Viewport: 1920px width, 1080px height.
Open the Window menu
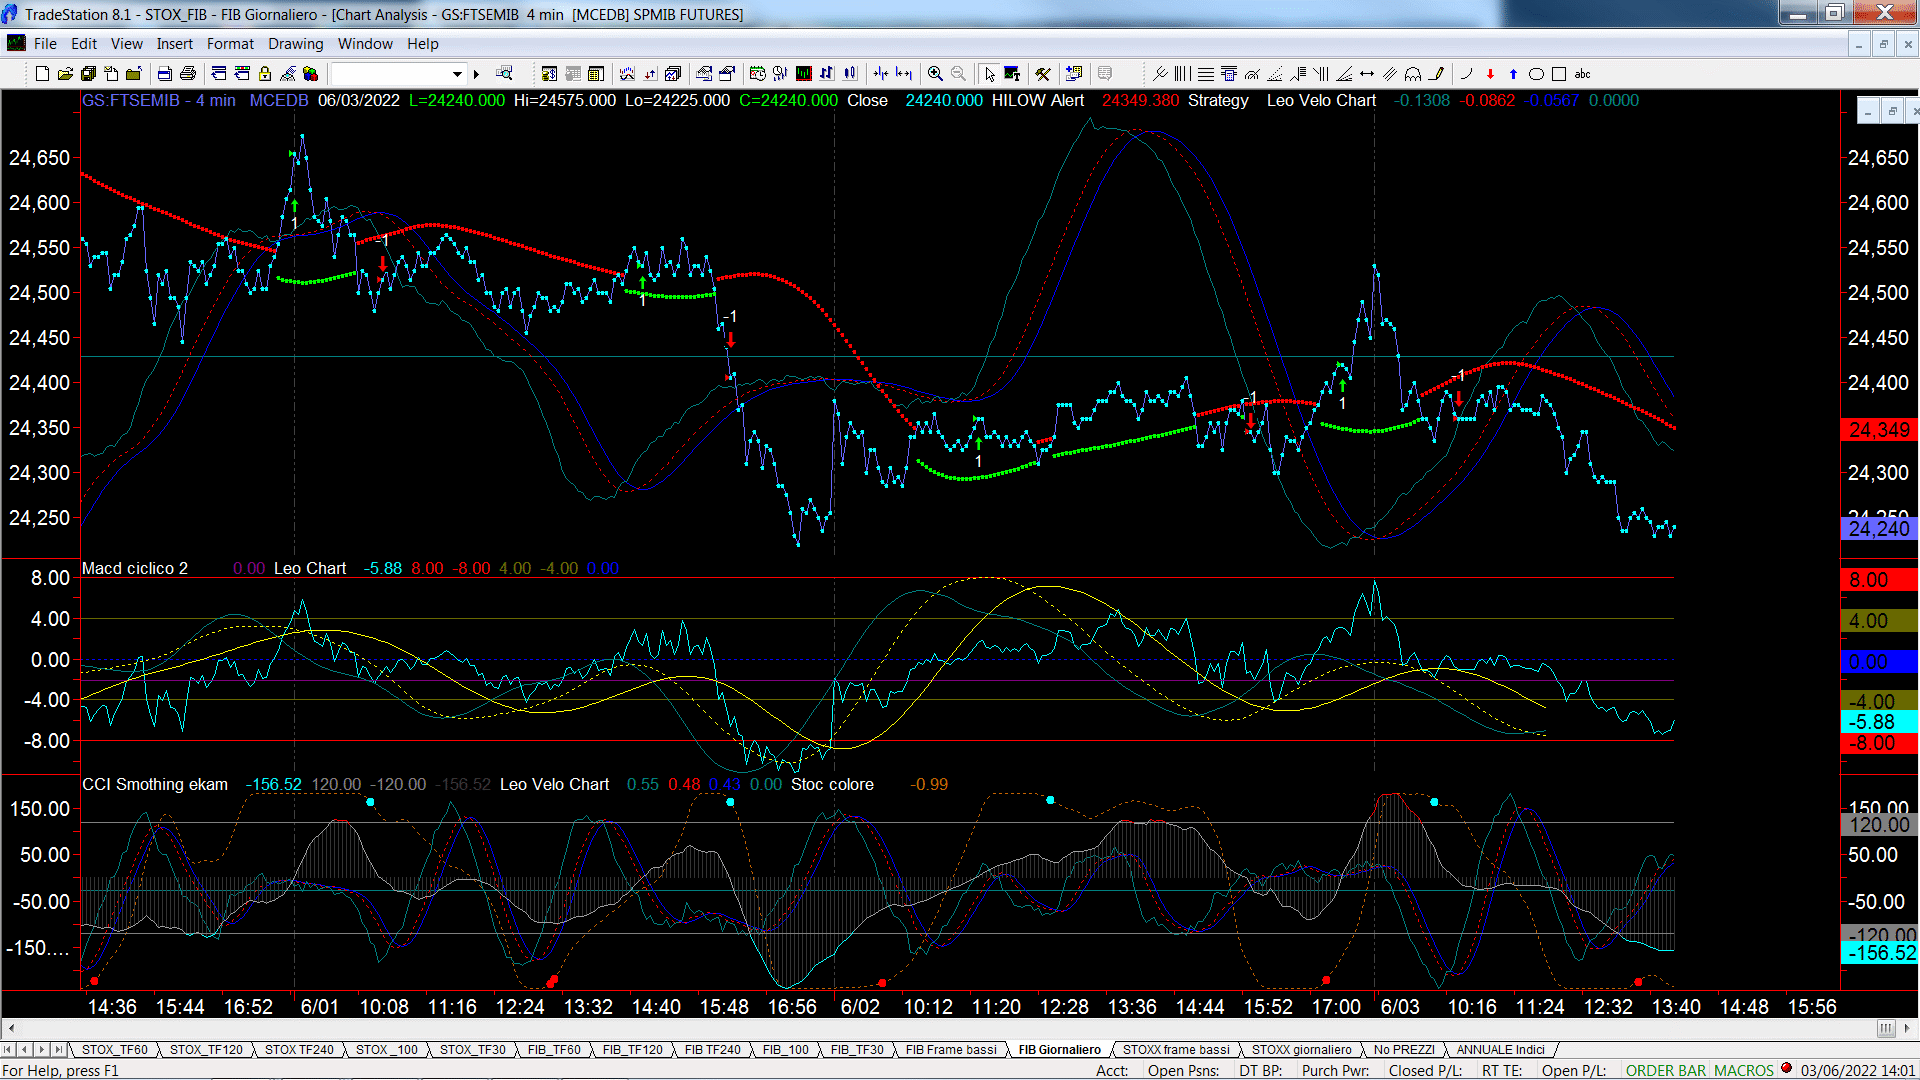click(x=365, y=44)
